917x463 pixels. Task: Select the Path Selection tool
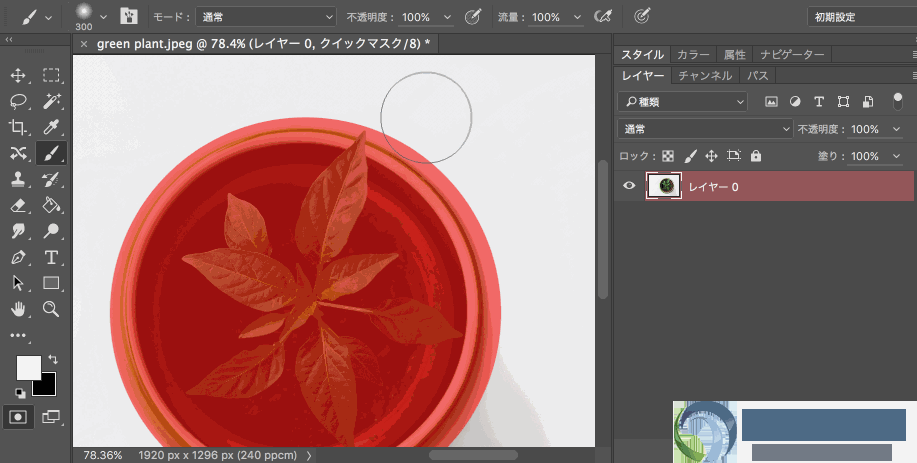click(18, 283)
